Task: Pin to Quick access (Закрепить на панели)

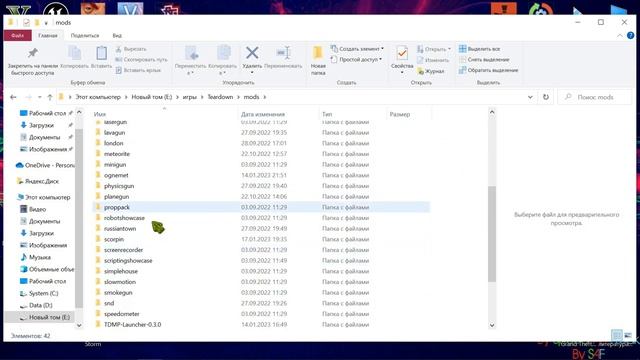Action: pos(33,60)
